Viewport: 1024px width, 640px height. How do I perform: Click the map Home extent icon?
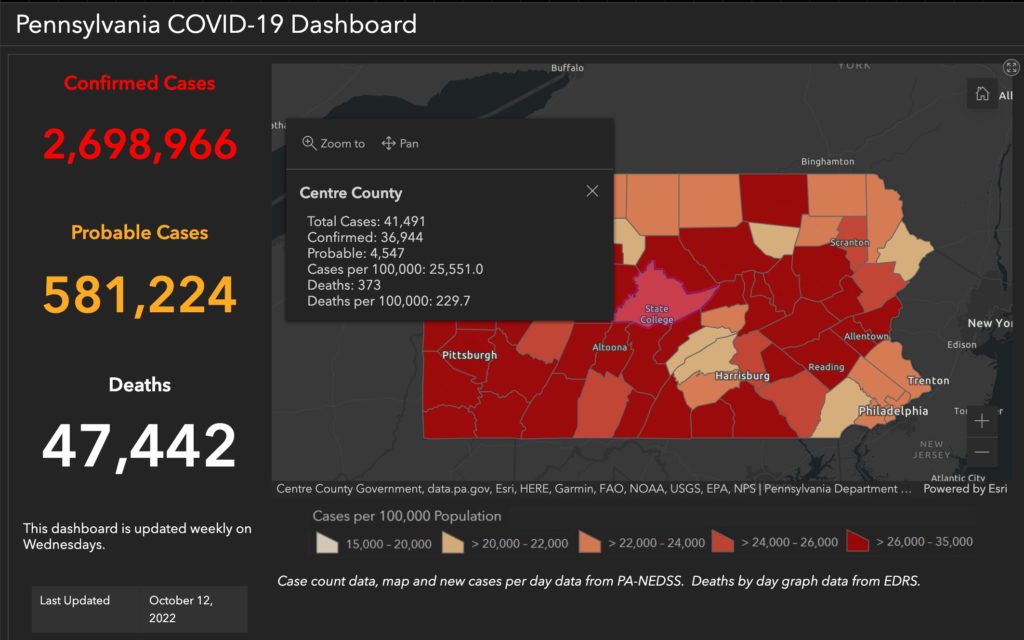point(982,94)
